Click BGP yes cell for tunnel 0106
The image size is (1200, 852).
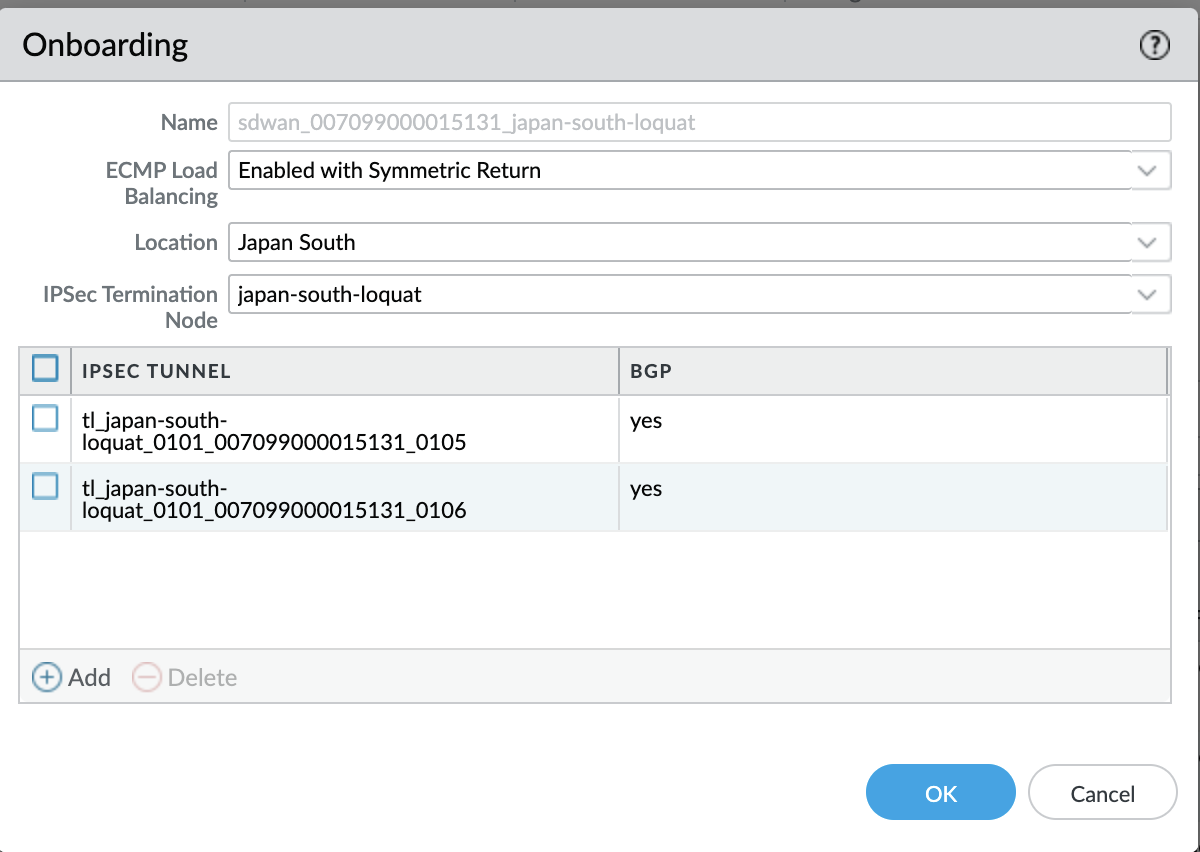tap(646, 489)
